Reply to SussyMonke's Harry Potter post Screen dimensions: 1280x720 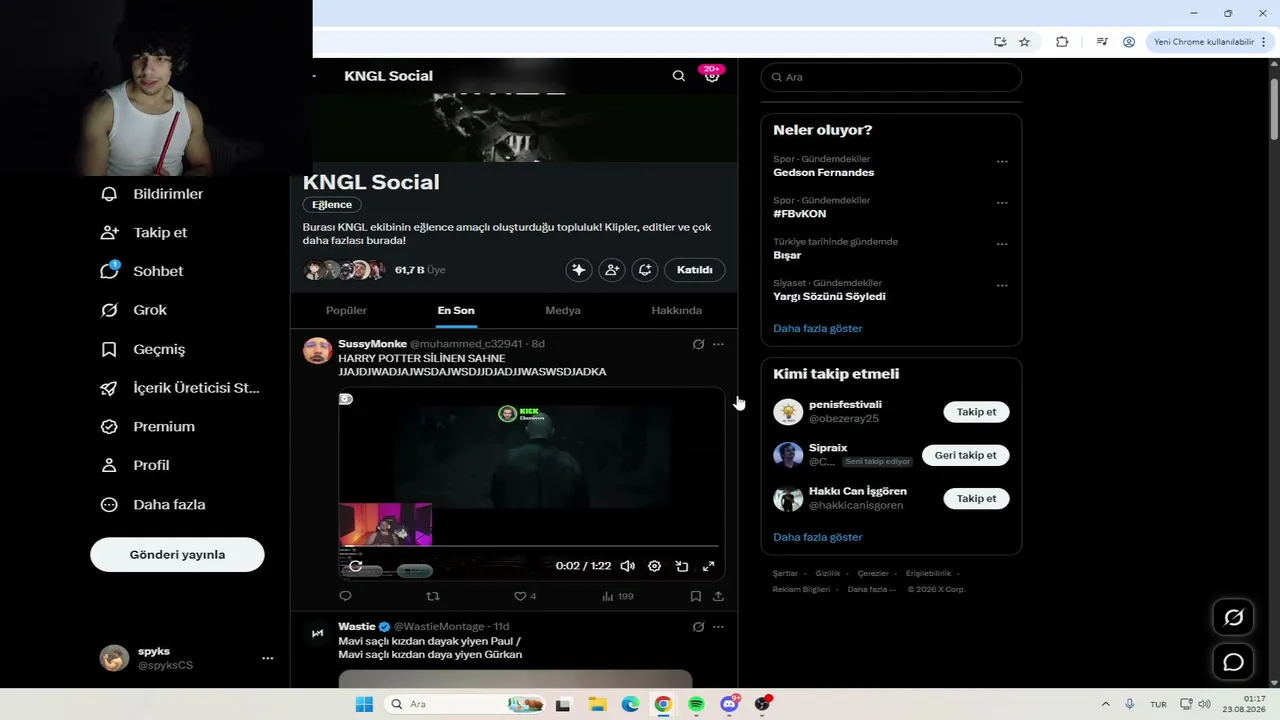(x=346, y=596)
